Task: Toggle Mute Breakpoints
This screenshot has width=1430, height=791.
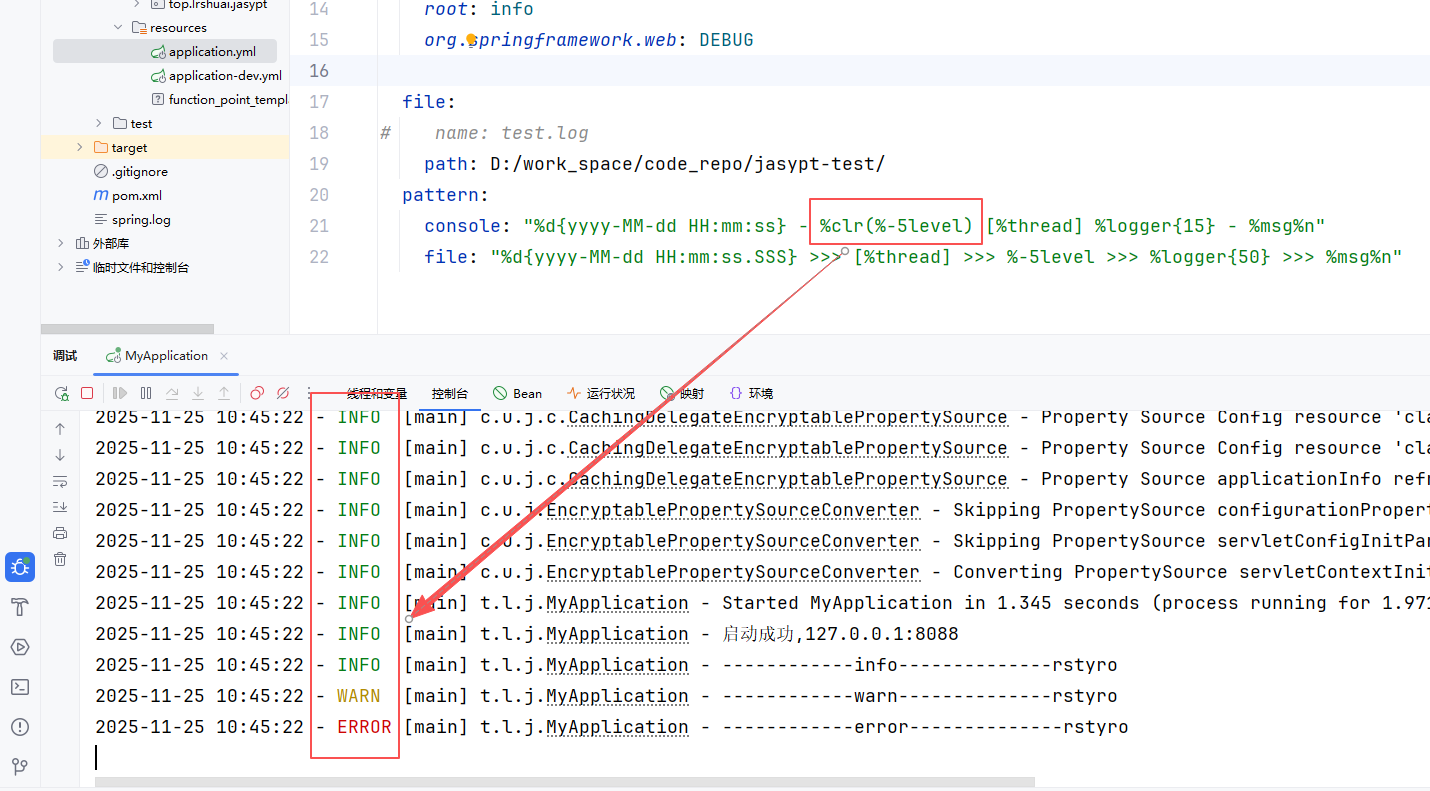Action: (x=283, y=394)
